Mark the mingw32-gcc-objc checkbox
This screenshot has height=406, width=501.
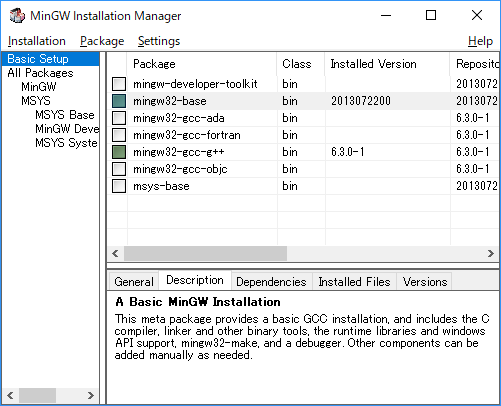pos(119,169)
